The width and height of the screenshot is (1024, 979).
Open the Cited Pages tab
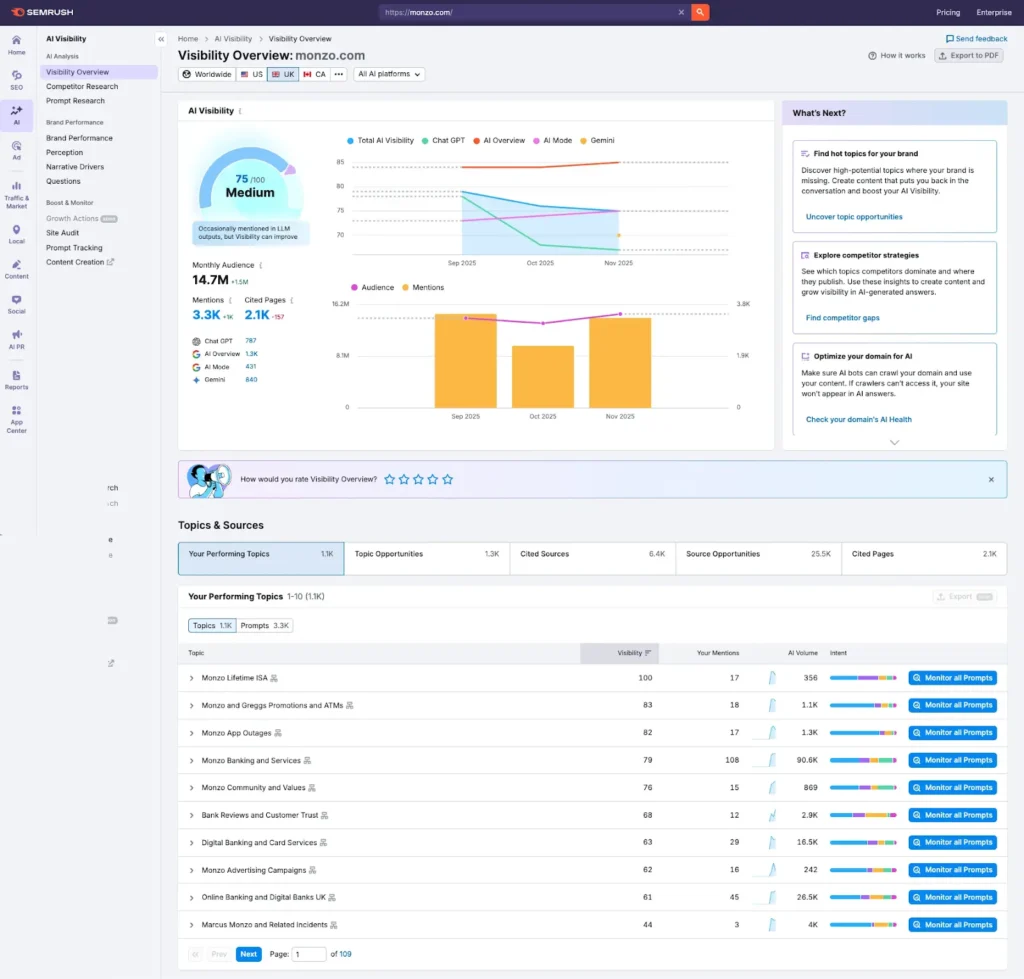pyautogui.click(x=924, y=558)
